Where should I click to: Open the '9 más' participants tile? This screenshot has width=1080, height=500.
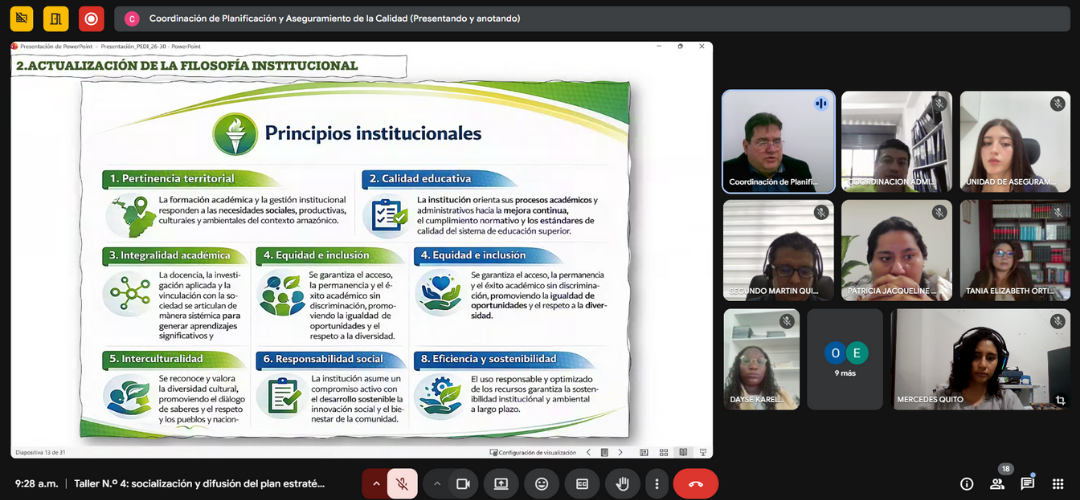(x=845, y=359)
